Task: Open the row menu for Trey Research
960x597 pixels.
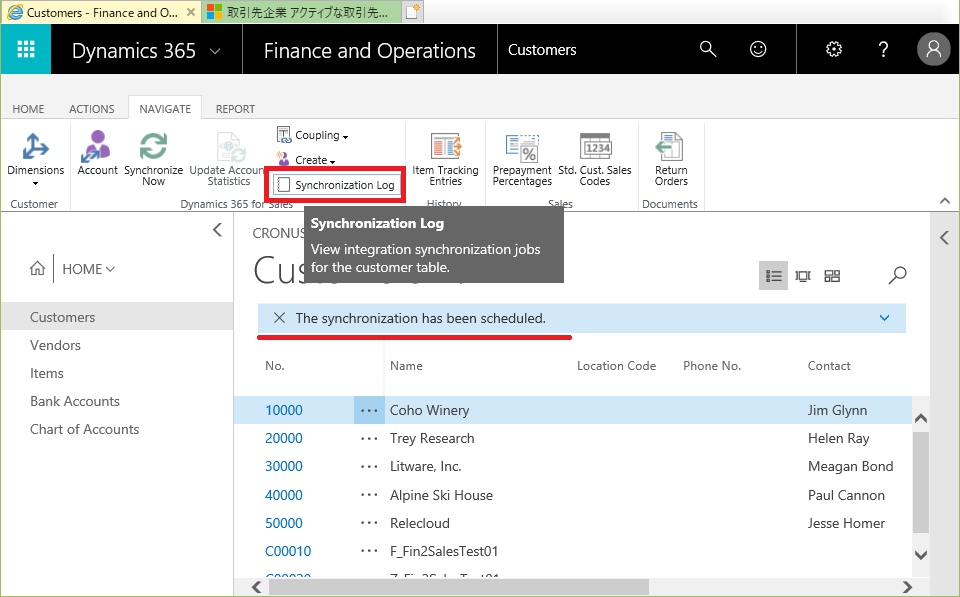Action: point(369,438)
